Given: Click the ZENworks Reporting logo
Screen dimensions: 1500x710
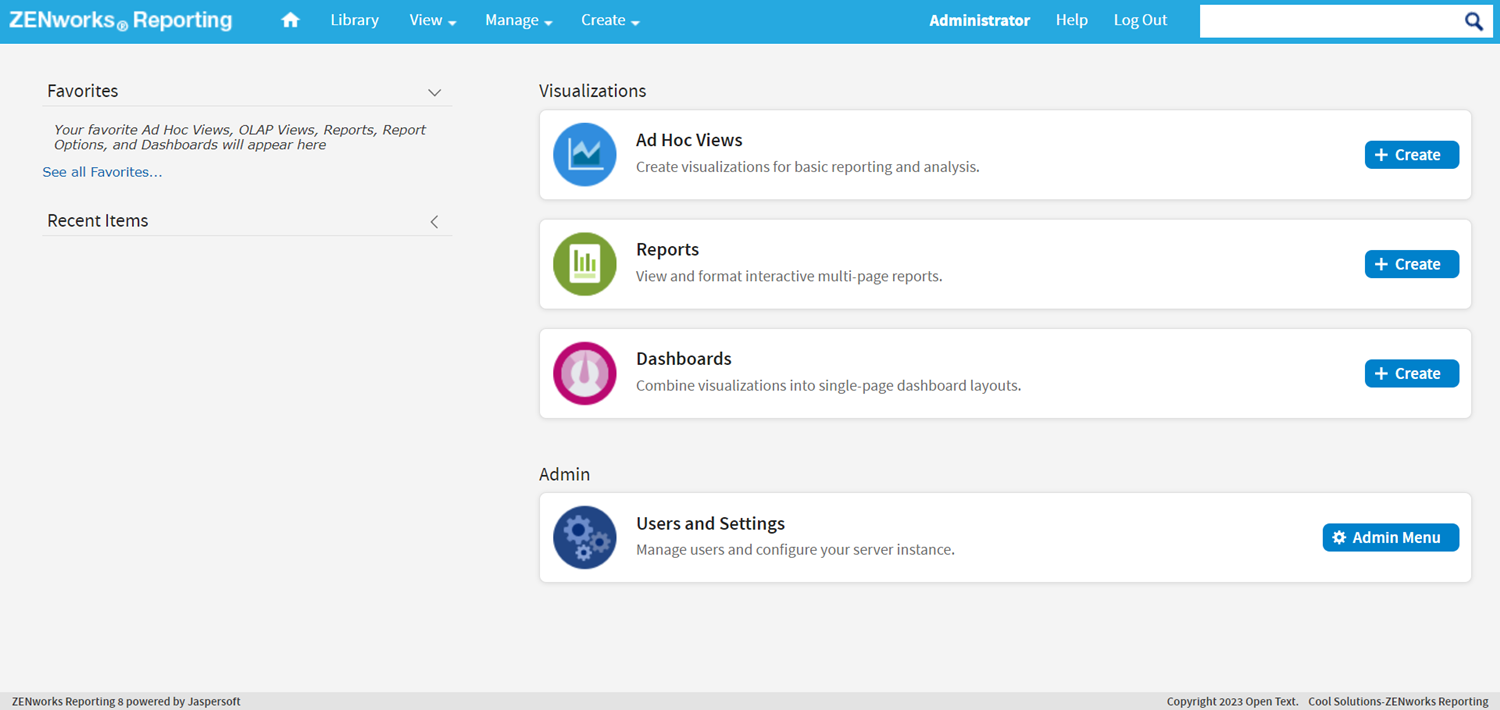Looking at the screenshot, I should (120, 20).
